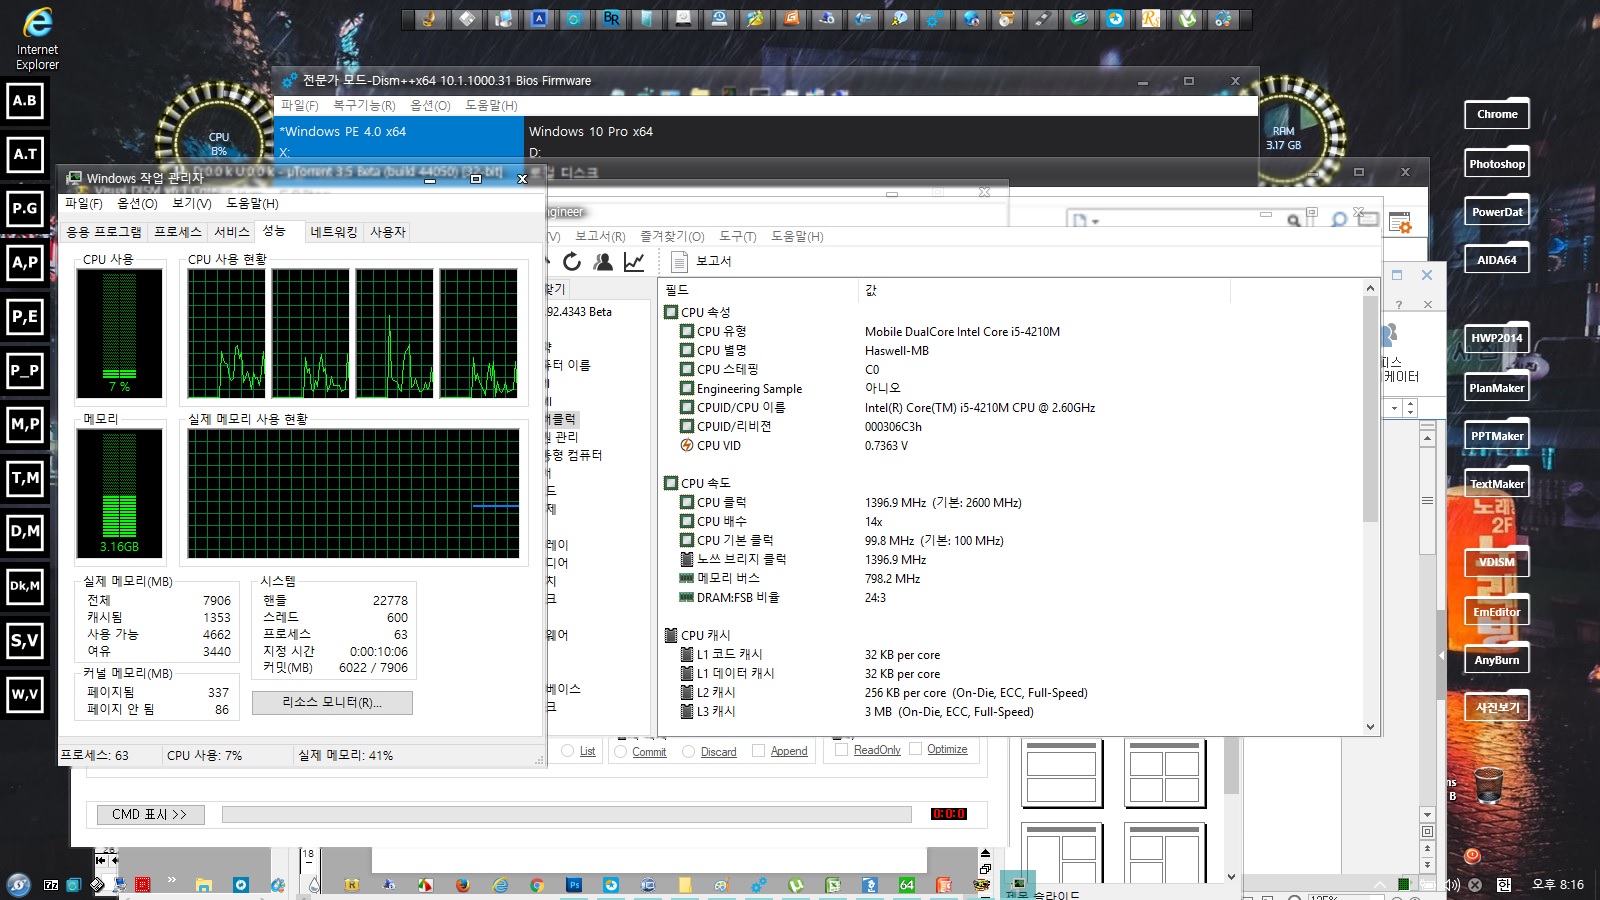The image size is (1600, 900).
Task: Open the Adobe Bridge icon in top dock
Action: pyautogui.click(x=610, y=18)
